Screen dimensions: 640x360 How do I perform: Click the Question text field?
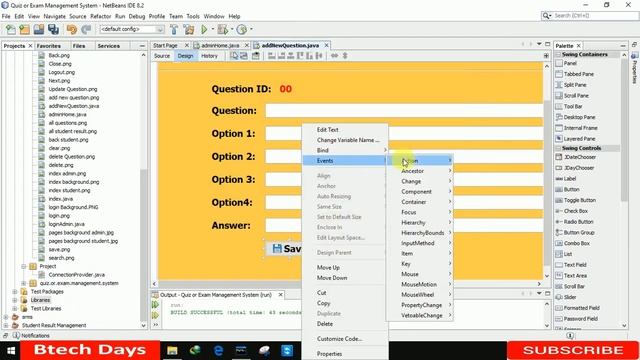click(x=404, y=111)
